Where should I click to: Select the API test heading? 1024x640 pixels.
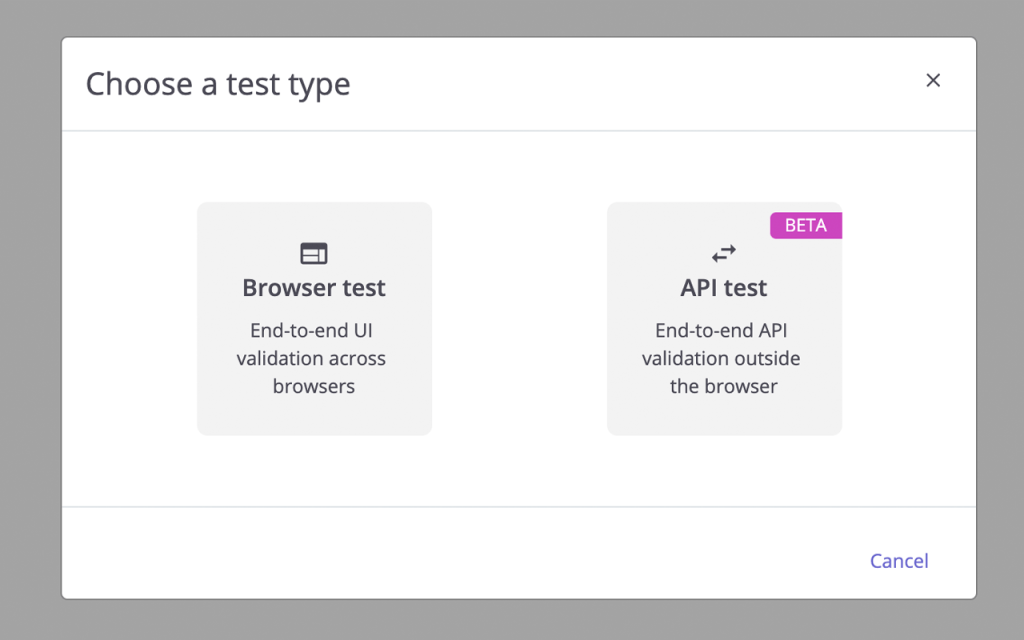click(724, 288)
